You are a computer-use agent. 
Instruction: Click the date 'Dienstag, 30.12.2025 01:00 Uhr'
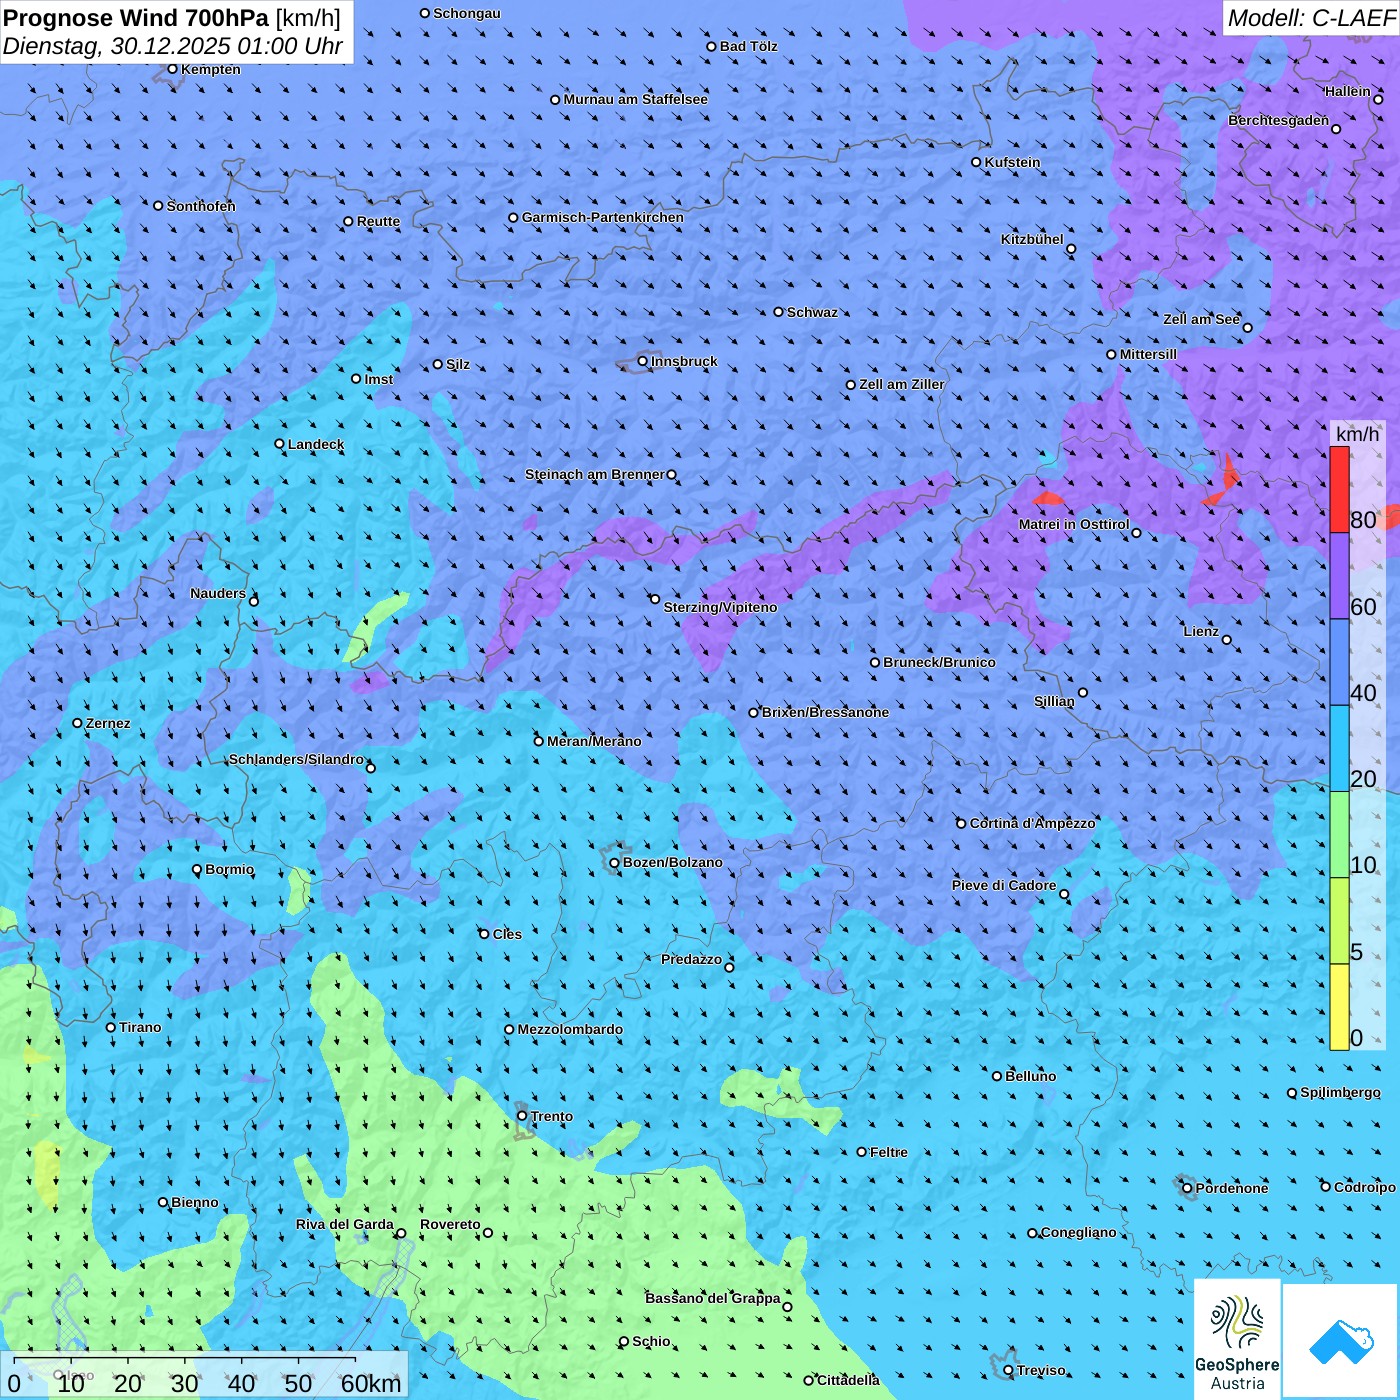(x=173, y=46)
